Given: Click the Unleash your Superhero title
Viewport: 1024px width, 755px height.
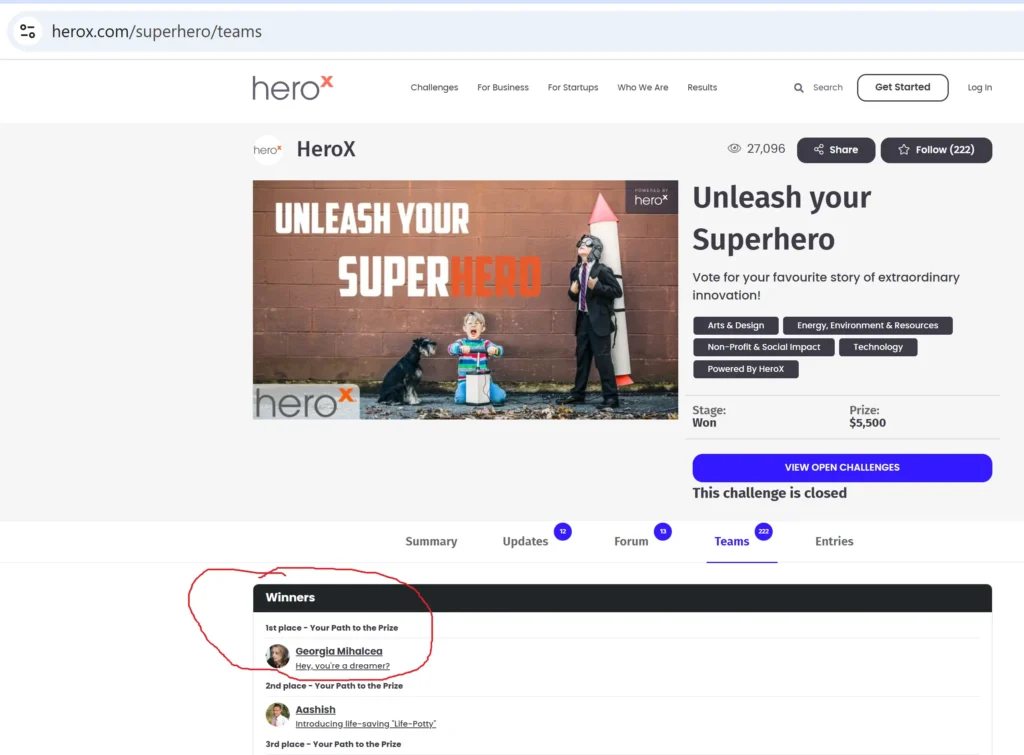Looking at the screenshot, I should pyautogui.click(x=782, y=218).
